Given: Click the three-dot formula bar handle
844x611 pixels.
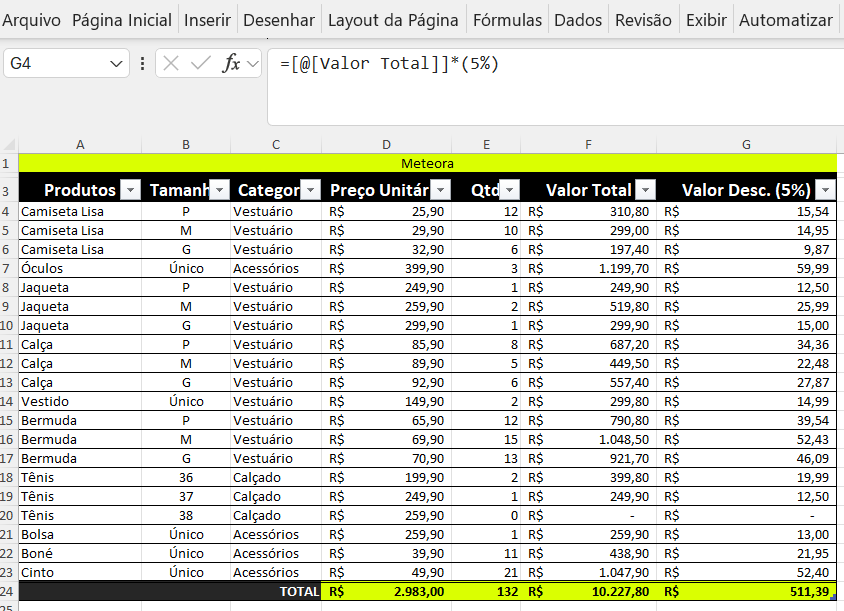Looking at the screenshot, I should [x=142, y=64].
